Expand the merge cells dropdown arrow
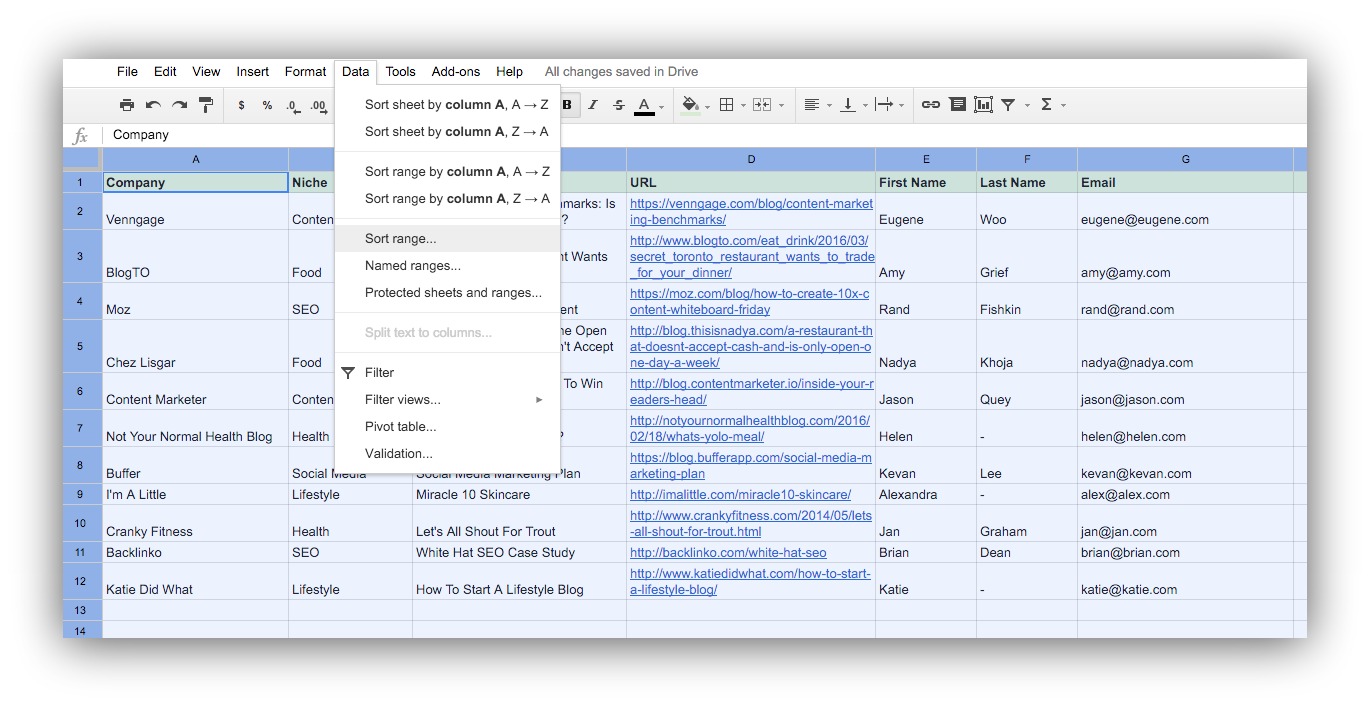1370x705 pixels. (x=780, y=106)
